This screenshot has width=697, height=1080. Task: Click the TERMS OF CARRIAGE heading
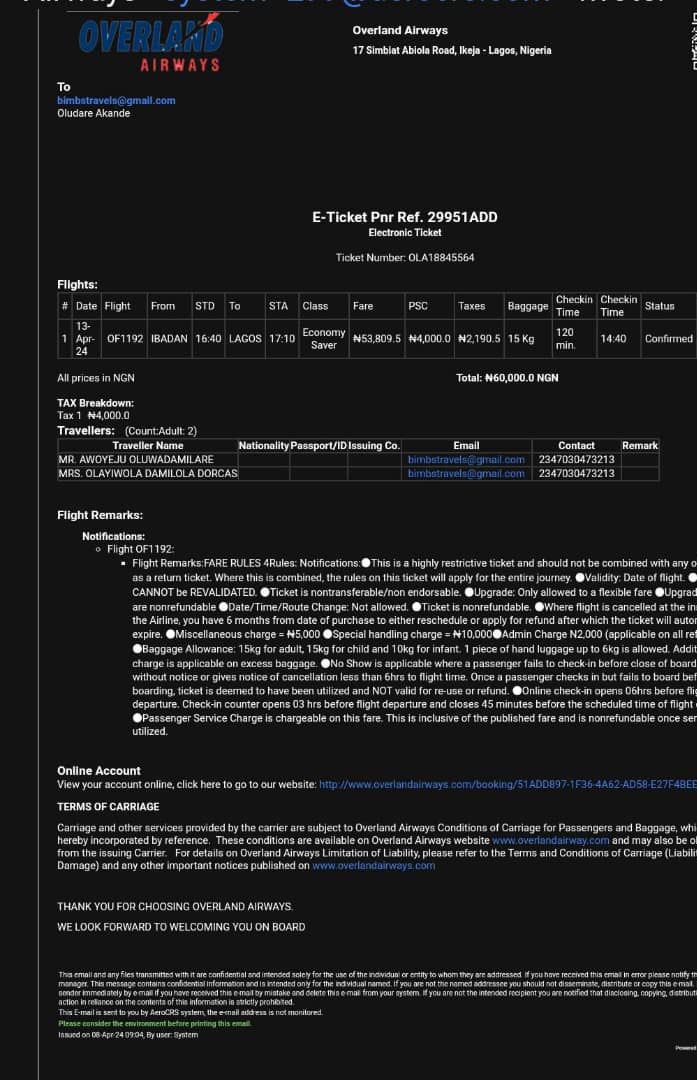[108, 807]
